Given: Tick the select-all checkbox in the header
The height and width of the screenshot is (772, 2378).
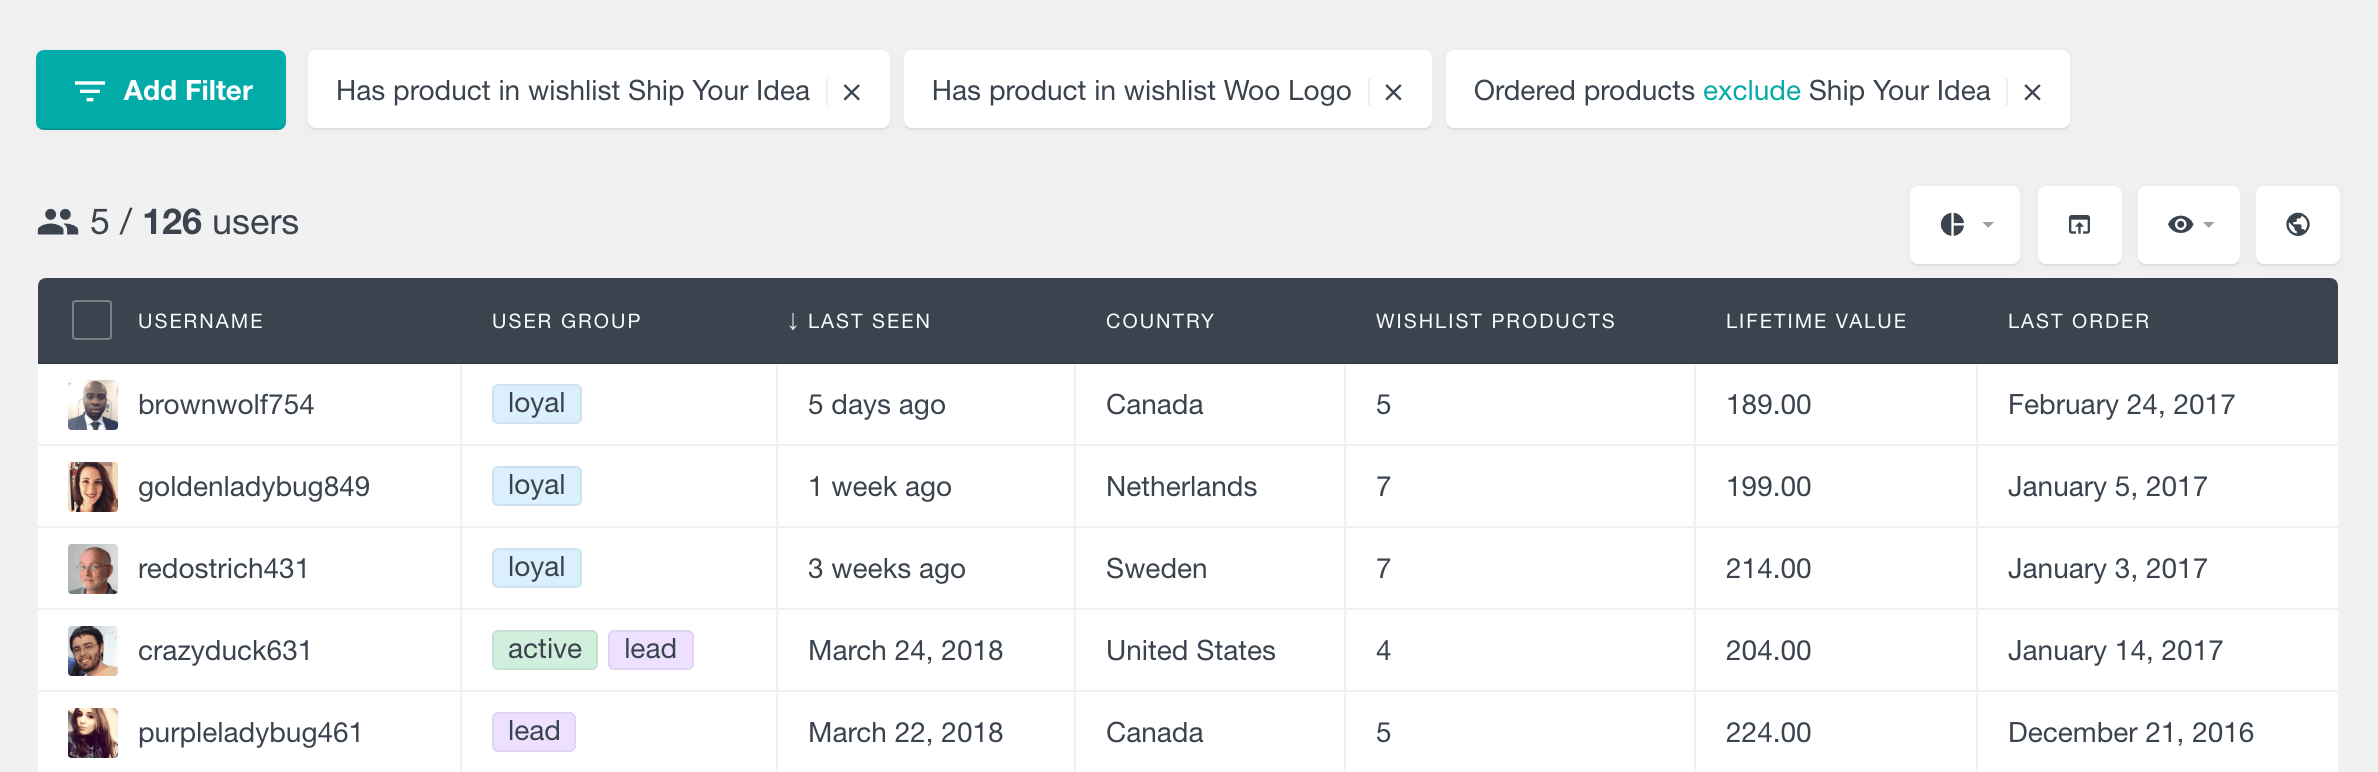Looking at the screenshot, I should (x=92, y=320).
